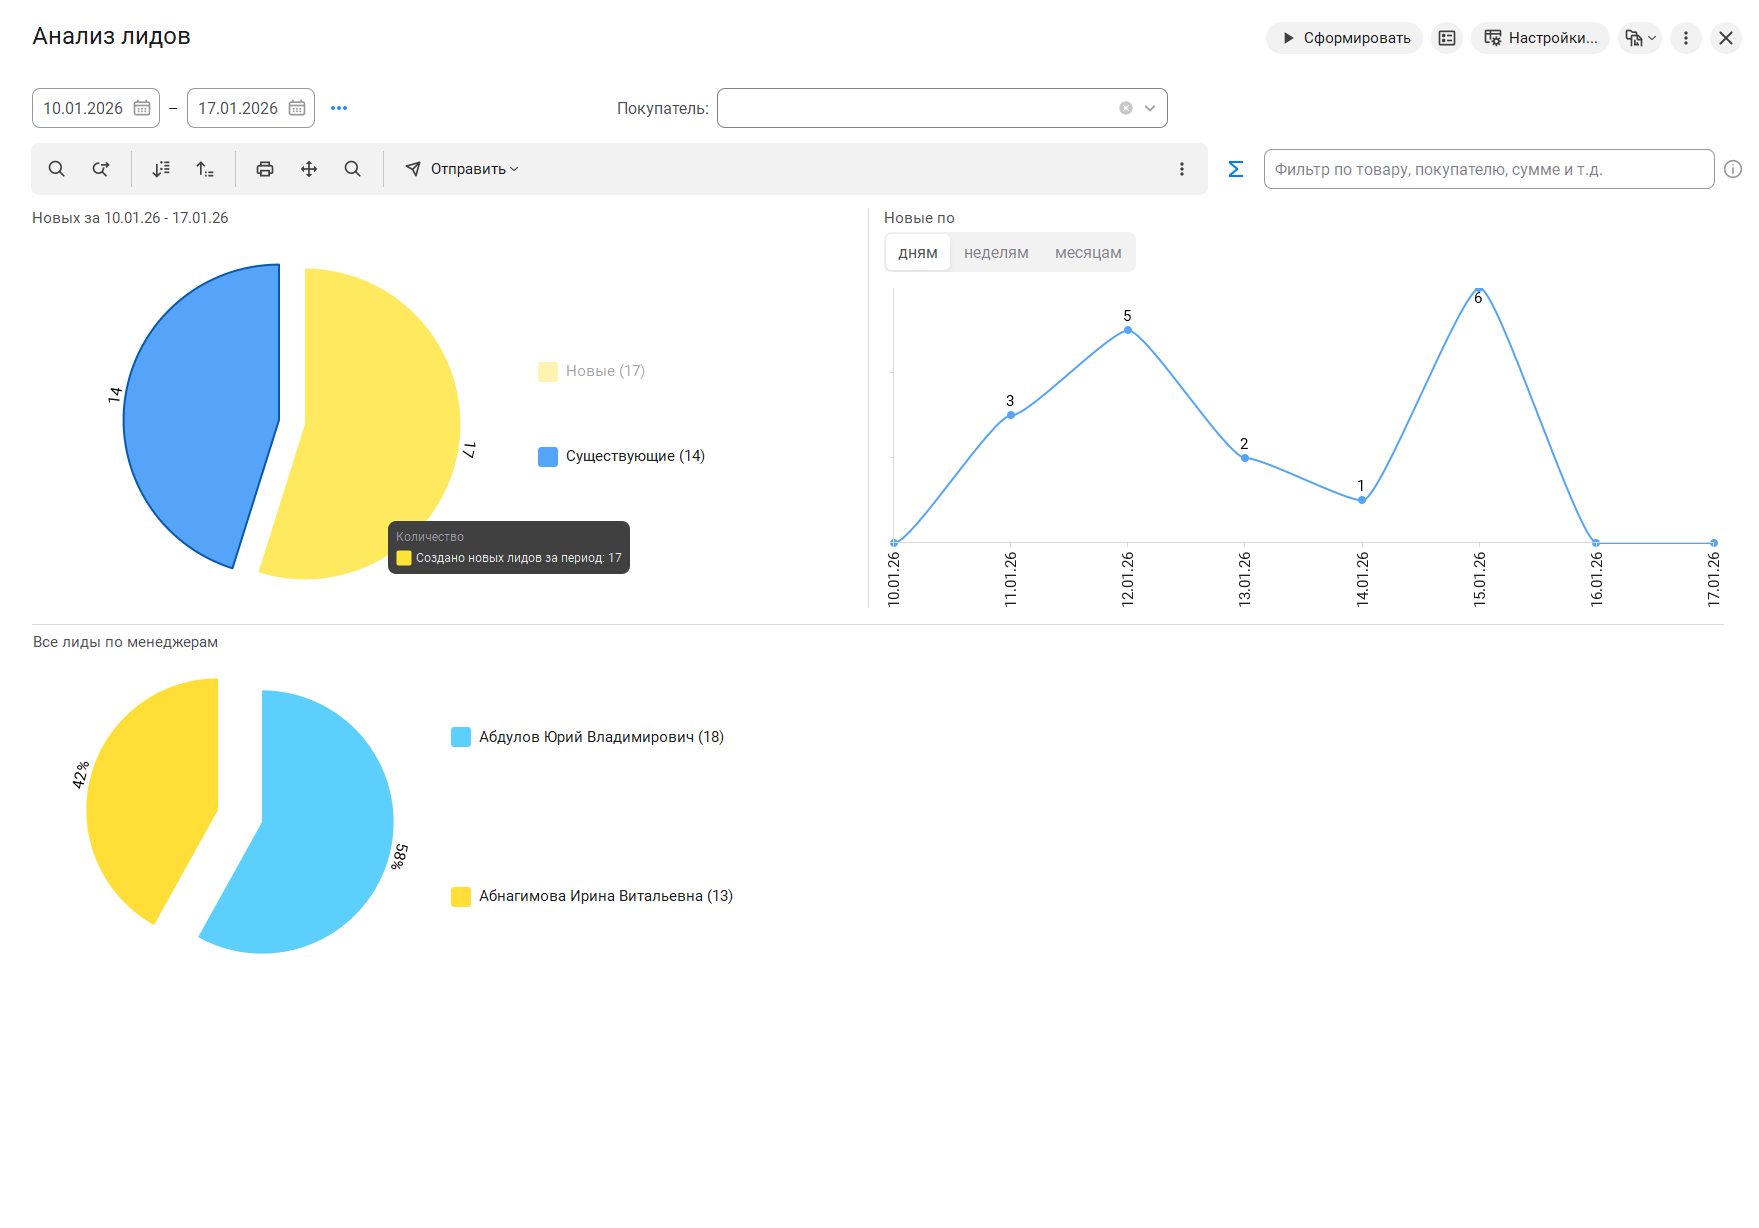The width and height of the screenshot is (1759, 1228).
Task: Switch chart to месяцам tab
Action: (x=1088, y=253)
